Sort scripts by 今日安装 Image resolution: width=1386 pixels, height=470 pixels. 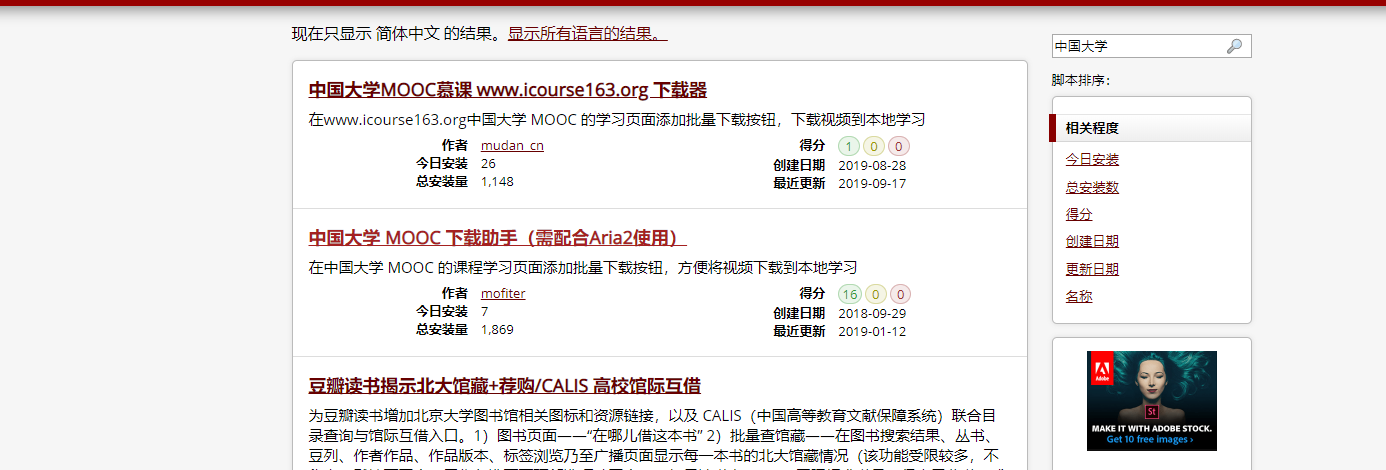(x=1092, y=160)
